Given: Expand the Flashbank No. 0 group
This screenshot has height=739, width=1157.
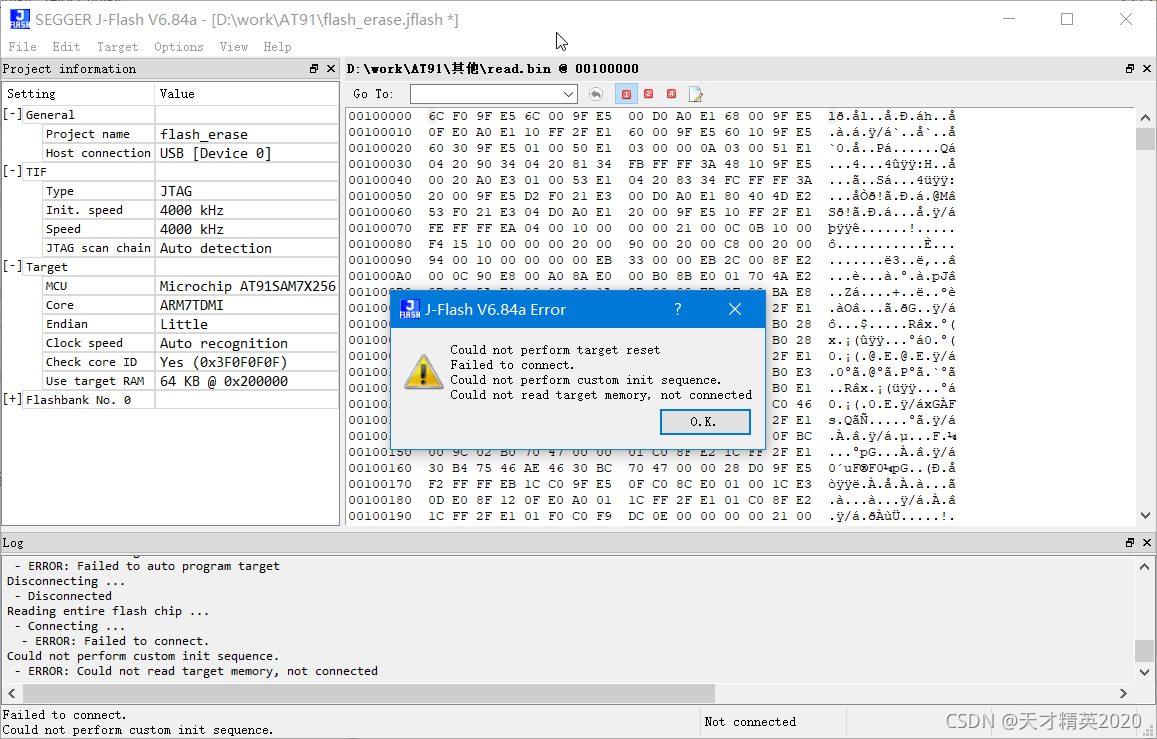Looking at the screenshot, I should coord(13,399).
